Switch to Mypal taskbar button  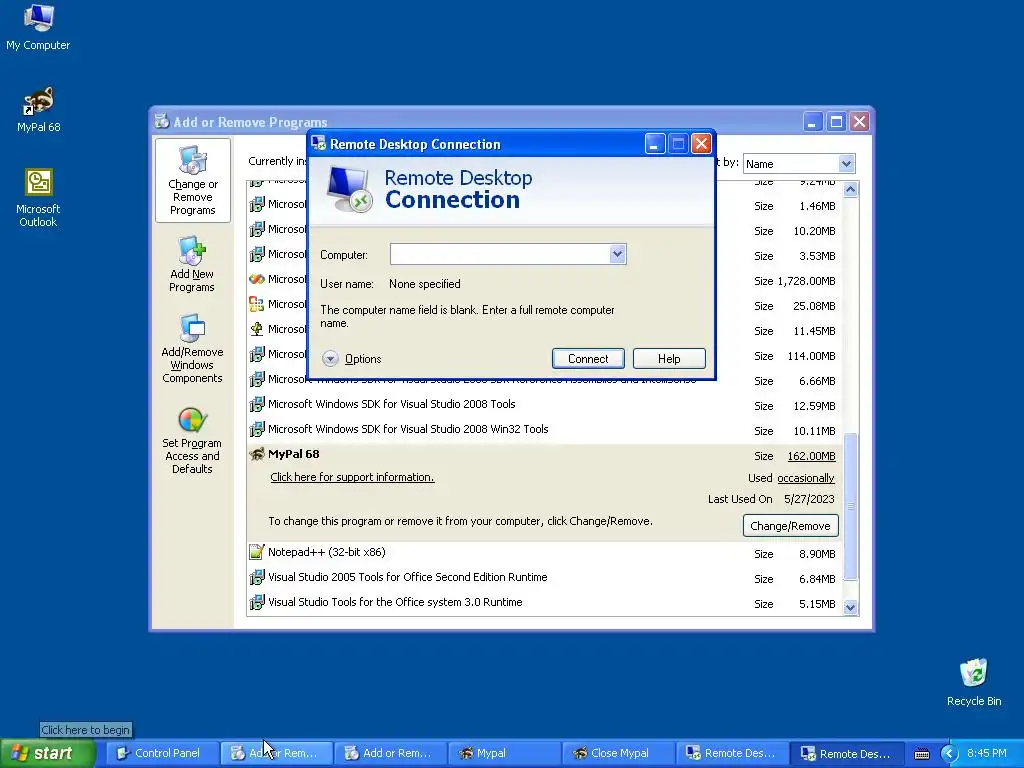504,754
